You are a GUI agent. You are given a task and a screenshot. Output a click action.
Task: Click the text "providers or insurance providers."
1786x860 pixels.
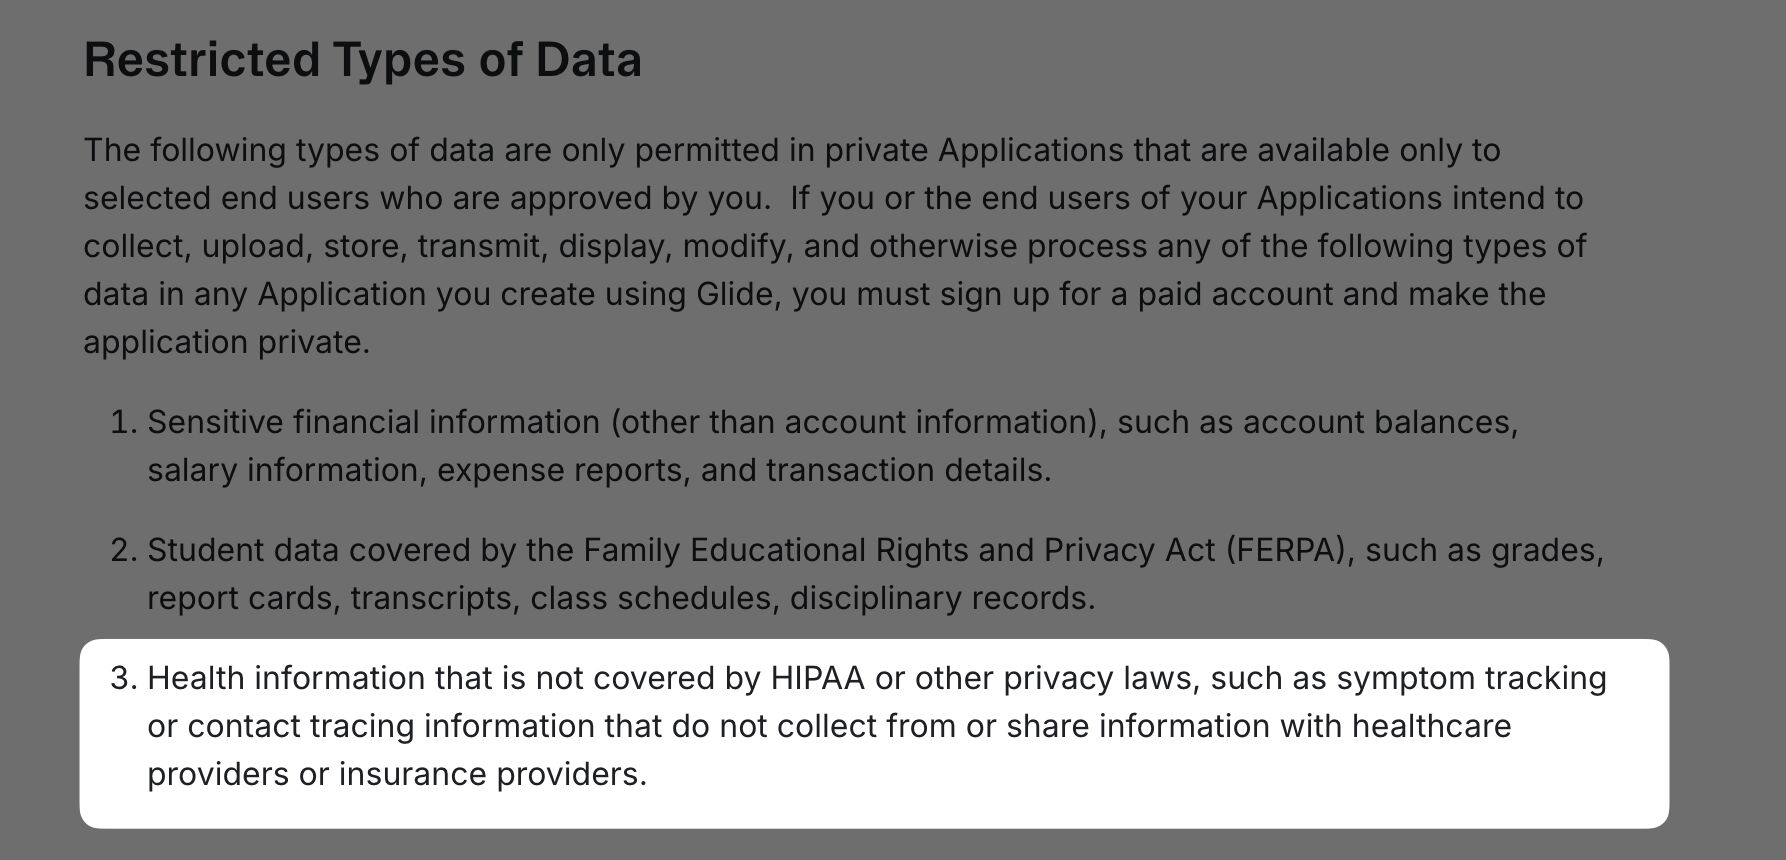click(397, 774)
